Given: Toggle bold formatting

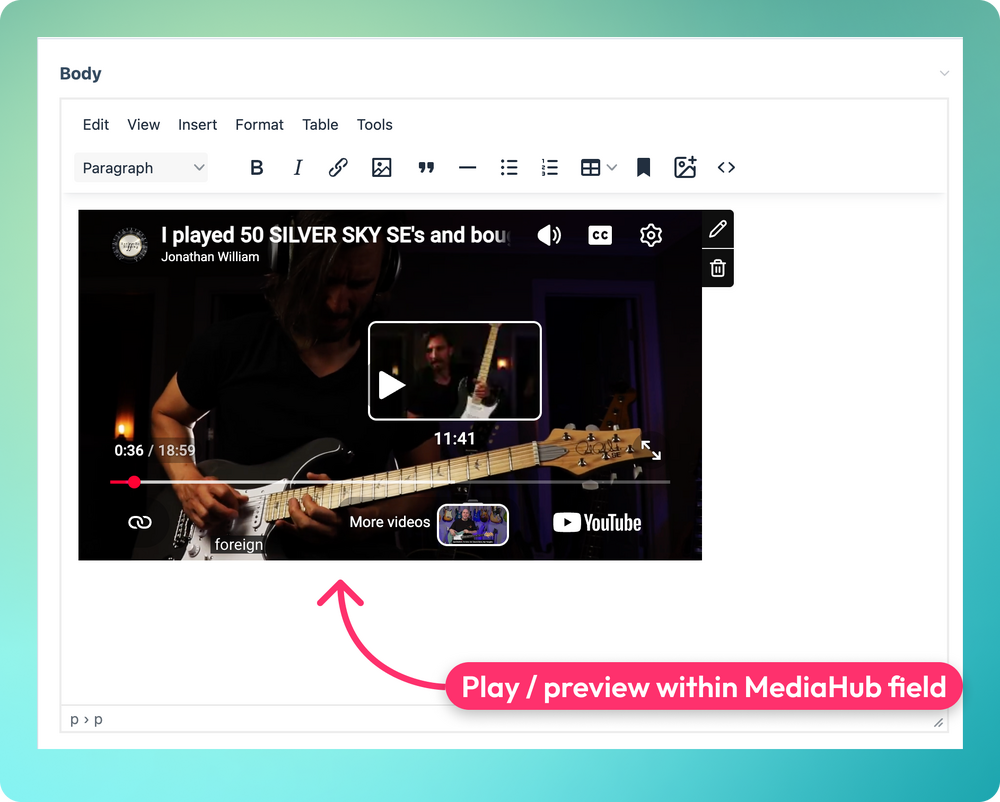Looking at the screenshot, I should [x=256, y=168].
